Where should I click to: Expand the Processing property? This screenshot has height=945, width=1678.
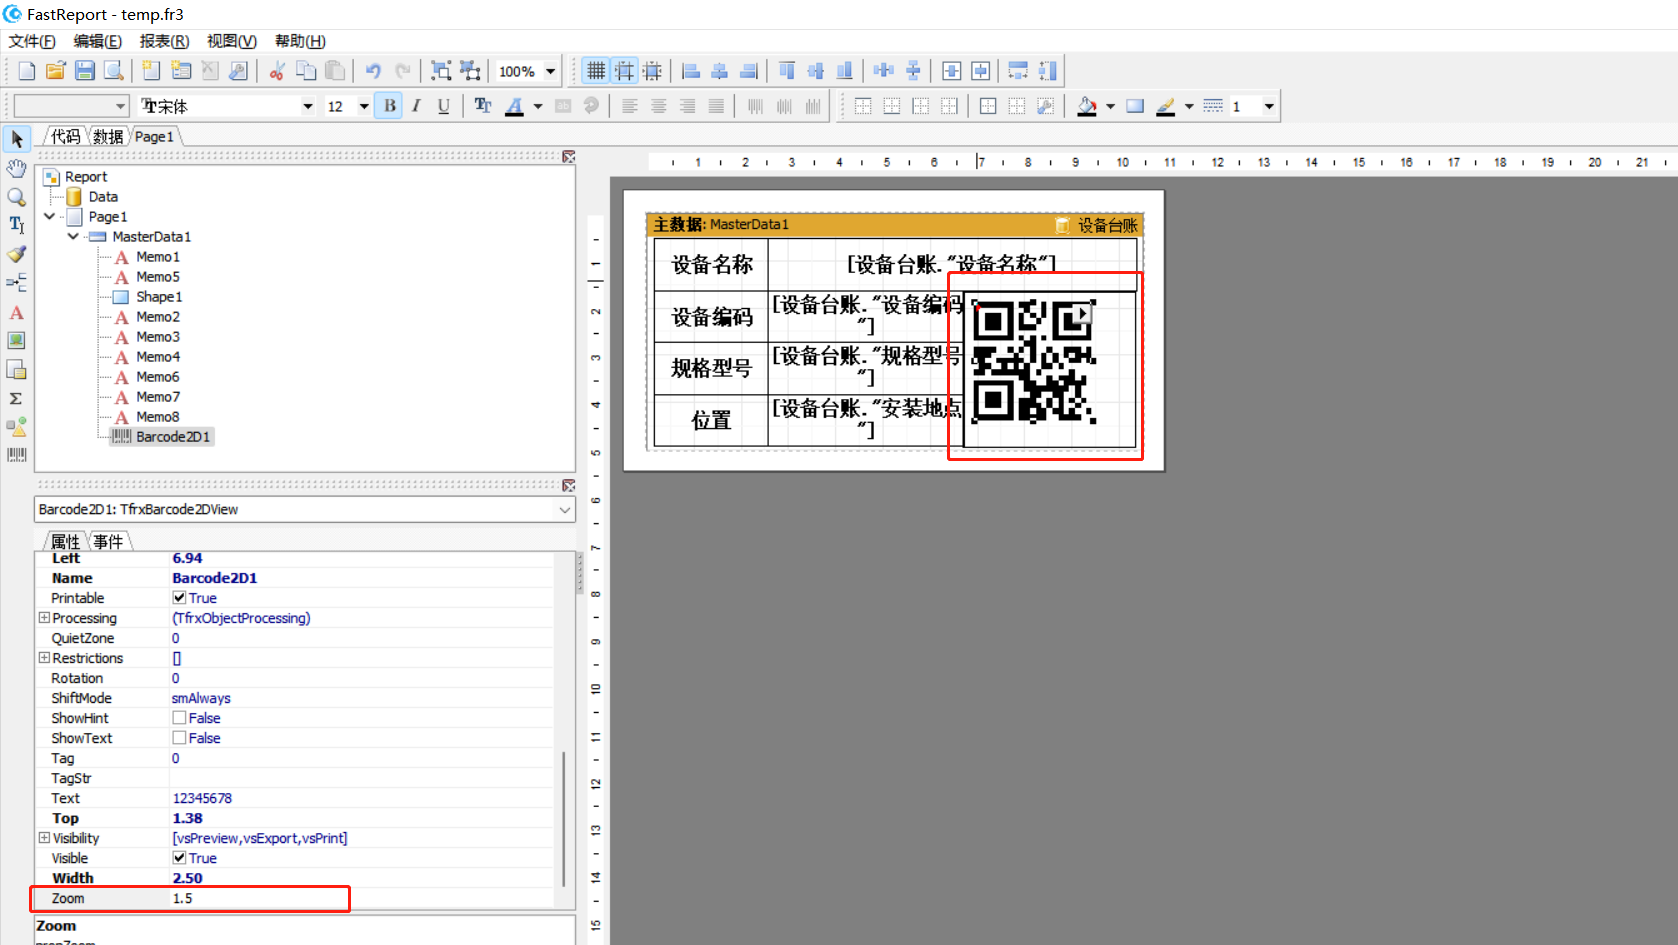pyautogui.click(x=44, y=618)
